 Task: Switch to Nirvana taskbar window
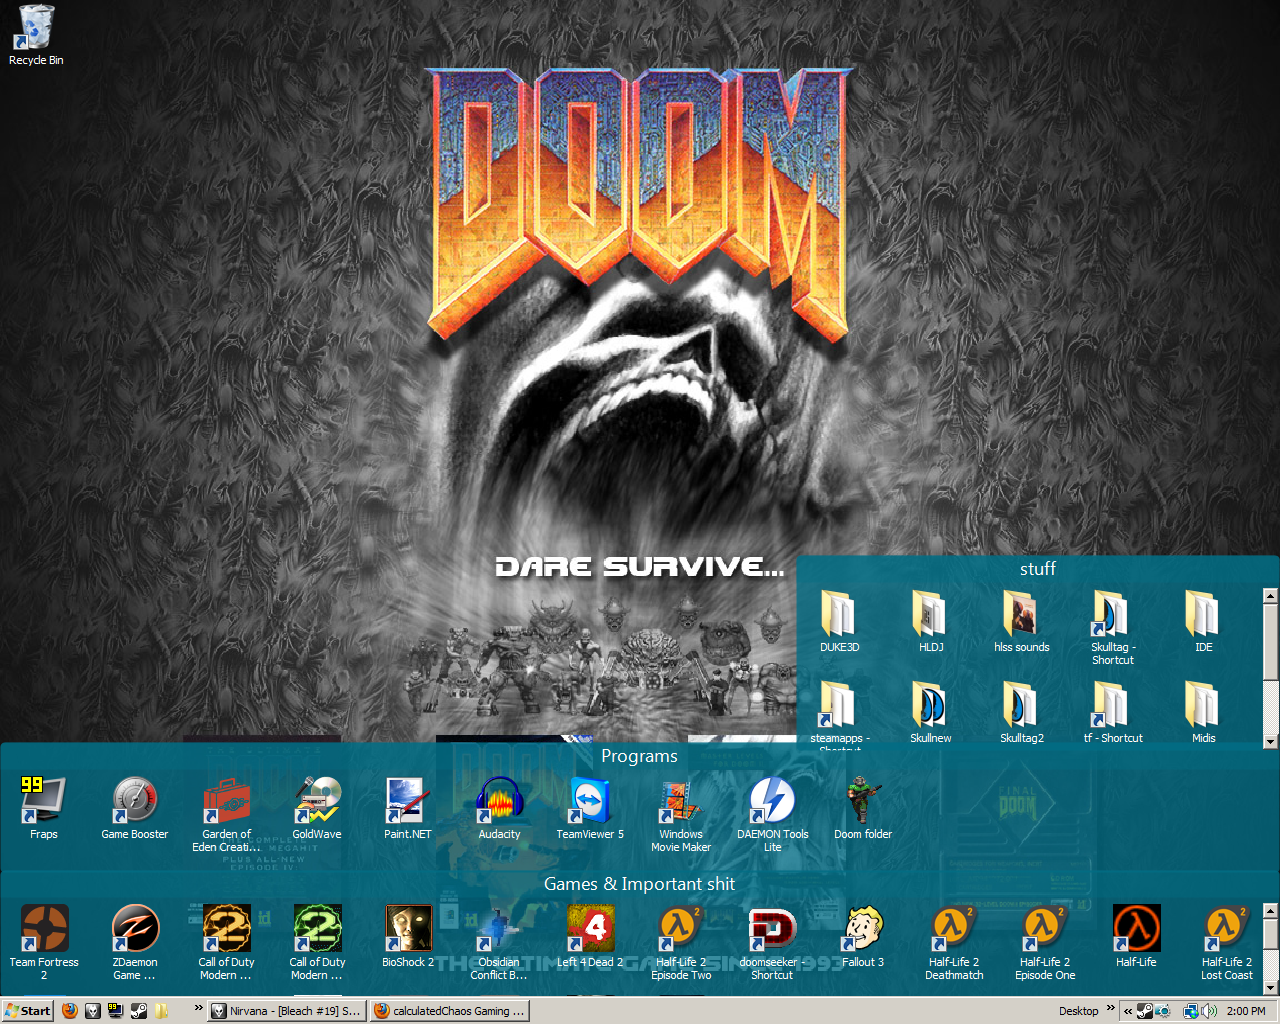(x=287, y=1011)
